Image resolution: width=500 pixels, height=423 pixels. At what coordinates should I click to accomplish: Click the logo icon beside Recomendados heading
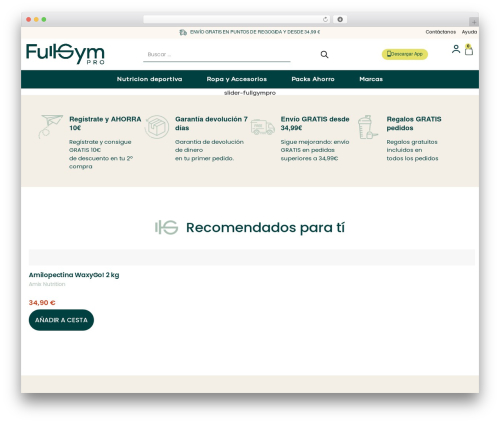166,227
